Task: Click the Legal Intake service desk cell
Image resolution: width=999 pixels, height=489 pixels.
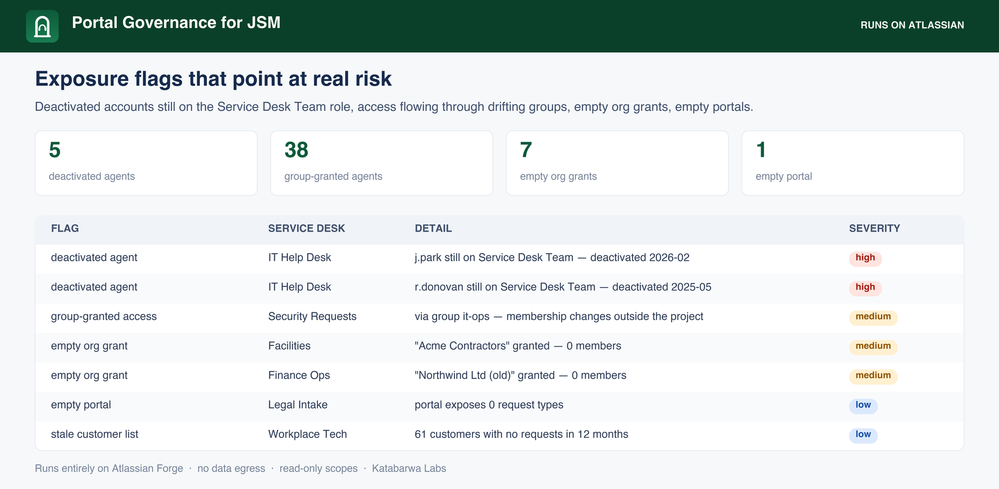Action: click(x=298, y=405)
